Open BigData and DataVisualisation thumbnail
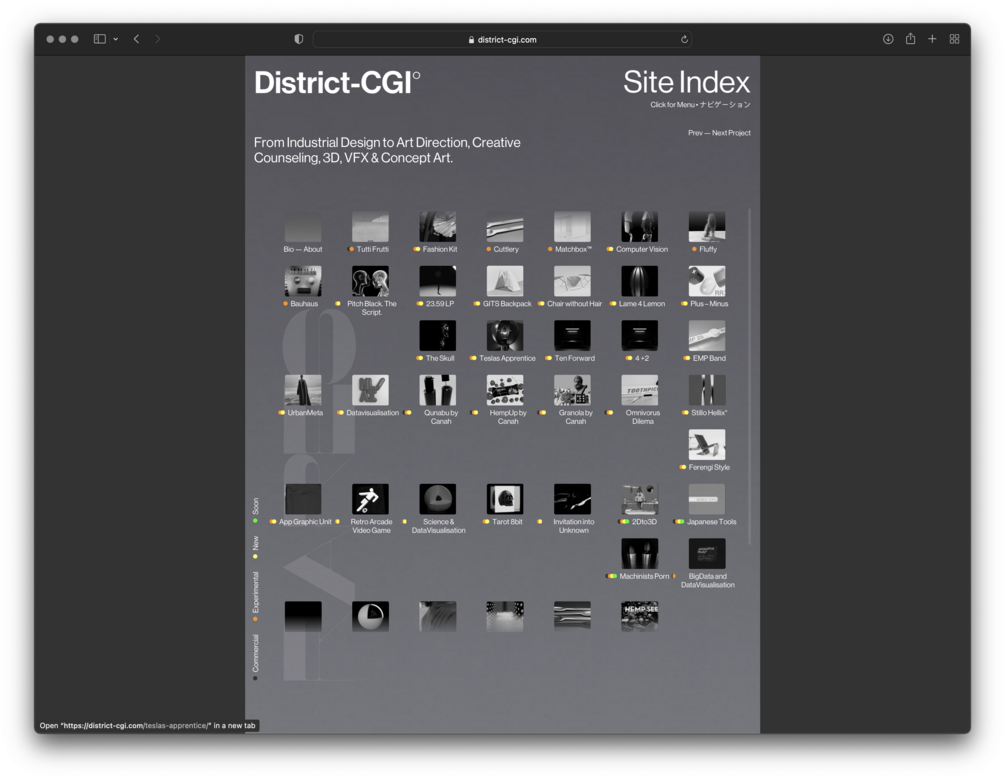 [x=707, y=554]
